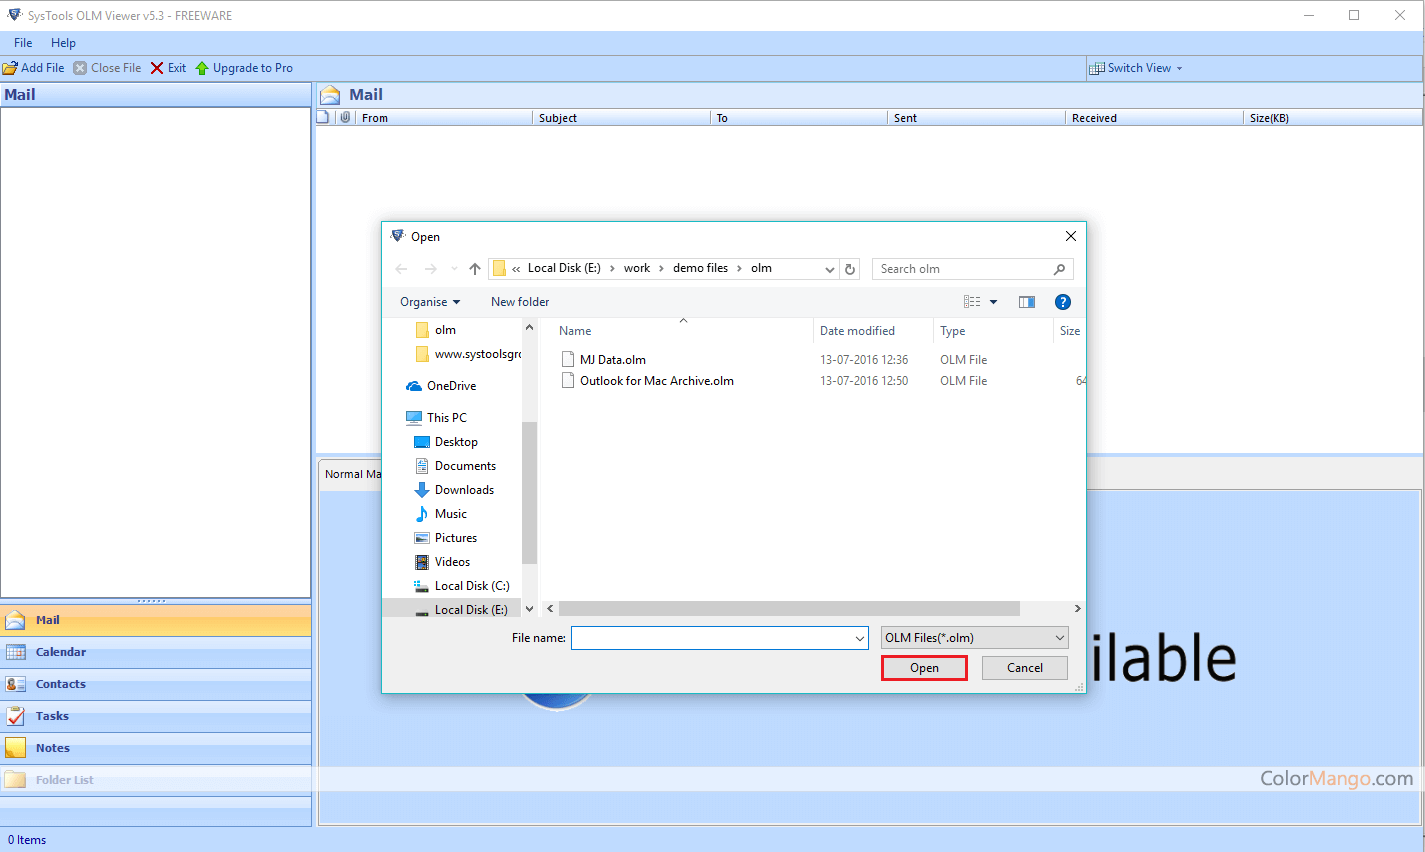
Task: Open the Organise dropdown menu
Action: pos(430,302)
